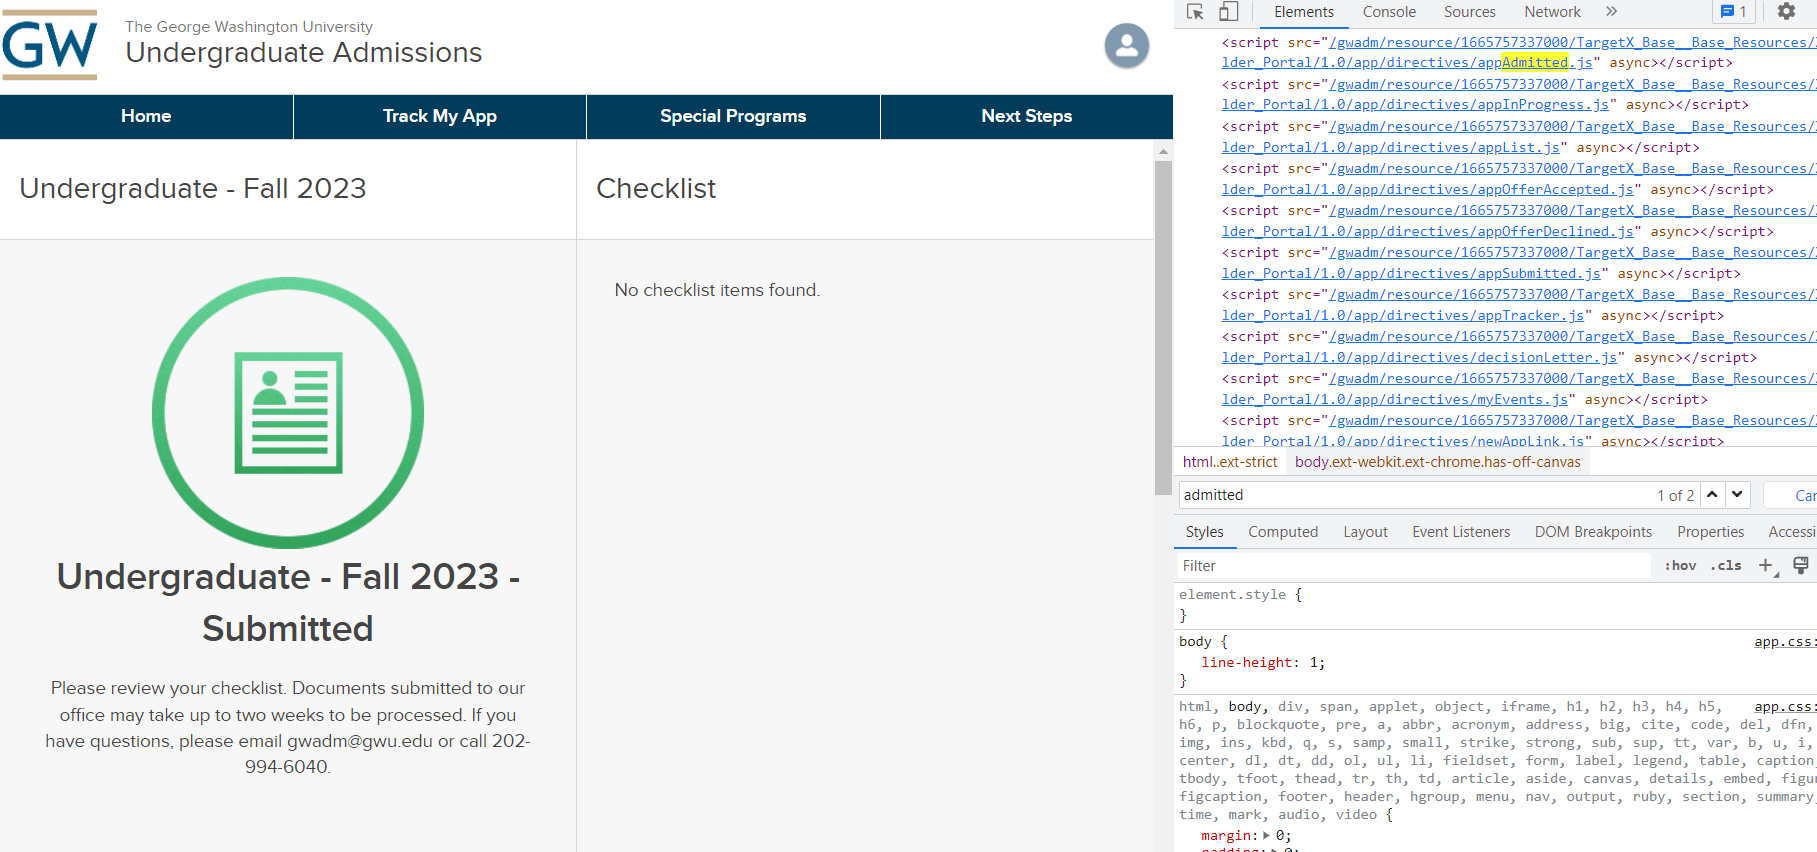Screen dimensions: 1817x852
Task: Show more DevTools tabs with the chevron
Action: coord(1611,12)
